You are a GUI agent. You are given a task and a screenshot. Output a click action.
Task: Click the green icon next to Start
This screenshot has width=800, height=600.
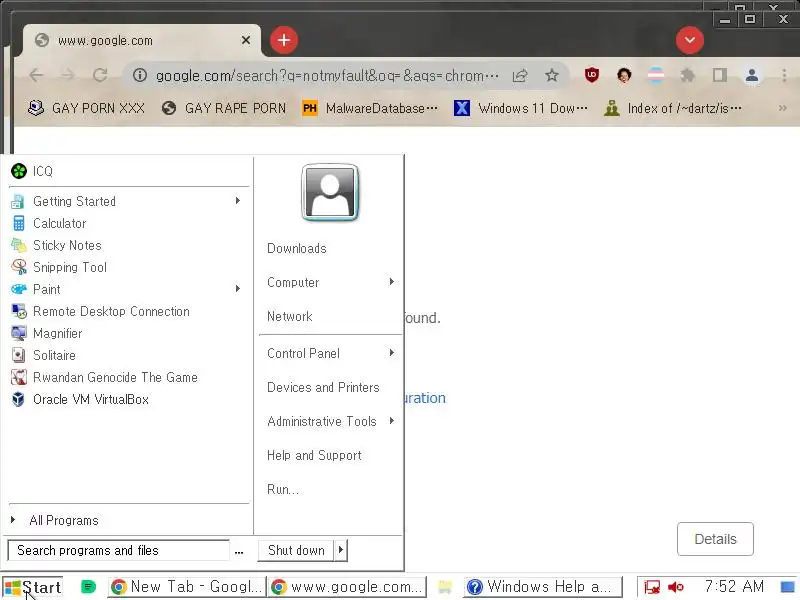tap(88, 587)
